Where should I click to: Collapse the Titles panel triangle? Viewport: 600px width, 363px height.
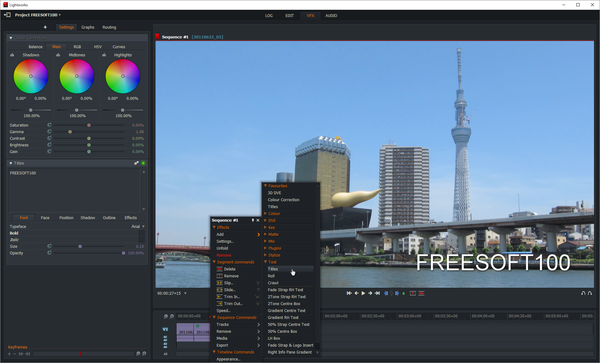11,163
